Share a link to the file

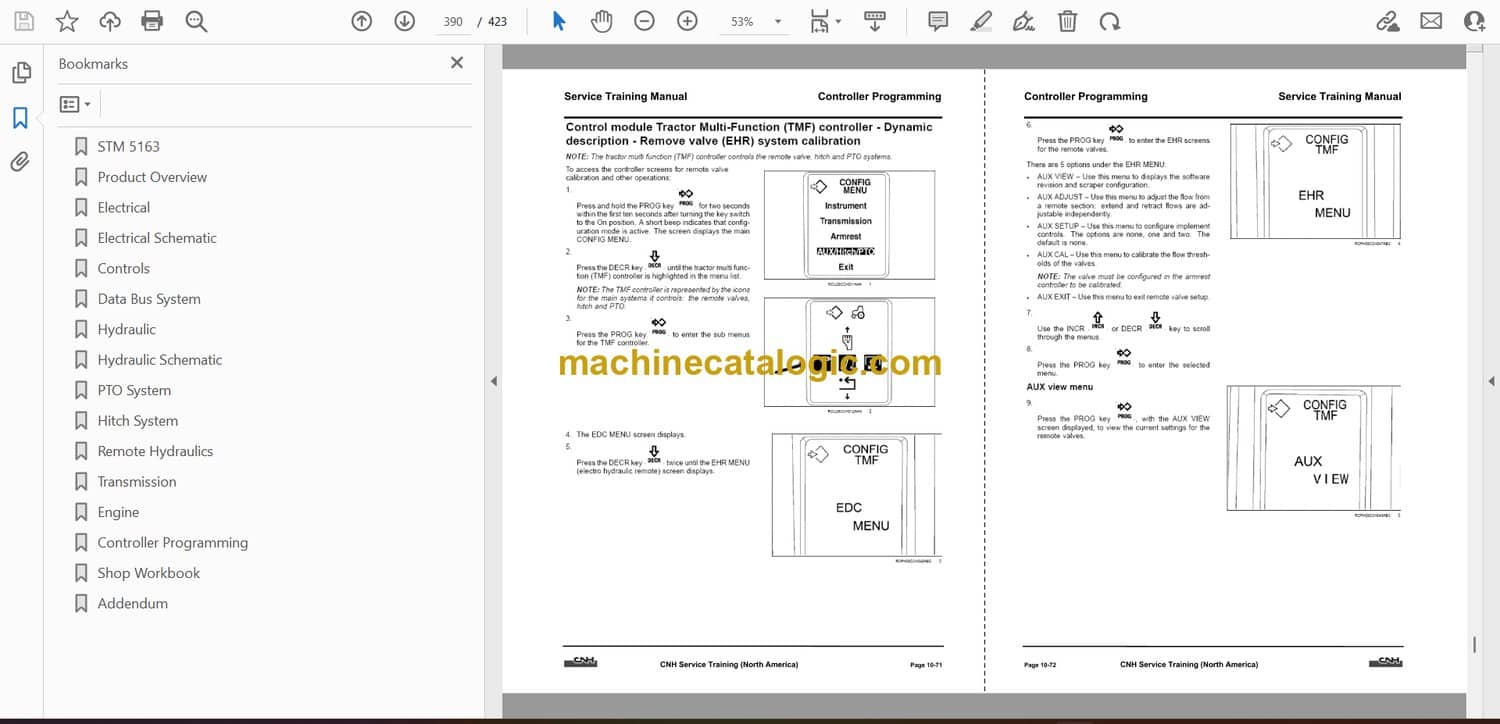(x=1388, y=21)
